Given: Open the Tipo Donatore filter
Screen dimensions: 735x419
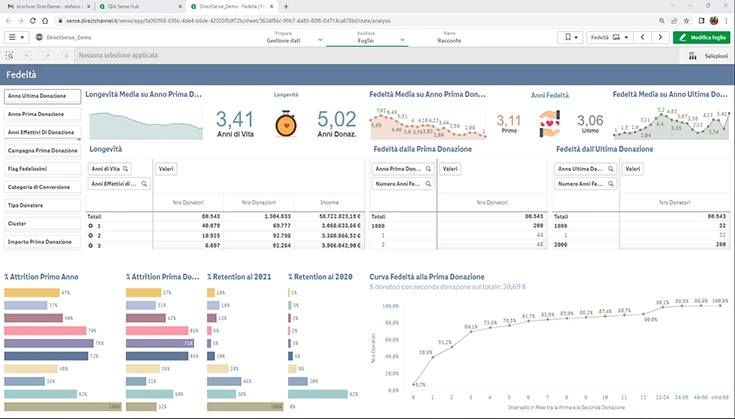Looking at the screenshot, I should click(x=43, y=205).
